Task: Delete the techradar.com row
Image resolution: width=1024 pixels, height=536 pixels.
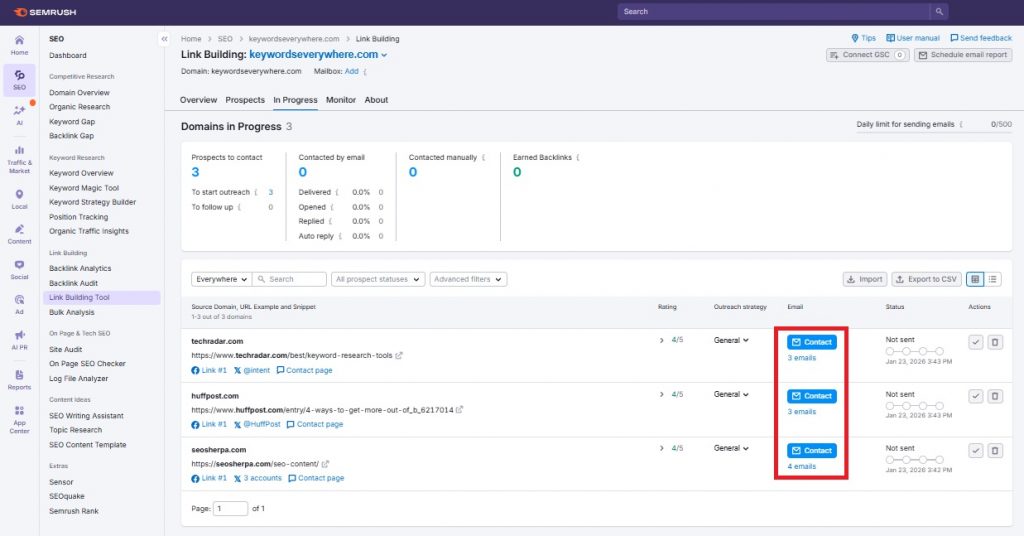Action: [x=995, y=342]
